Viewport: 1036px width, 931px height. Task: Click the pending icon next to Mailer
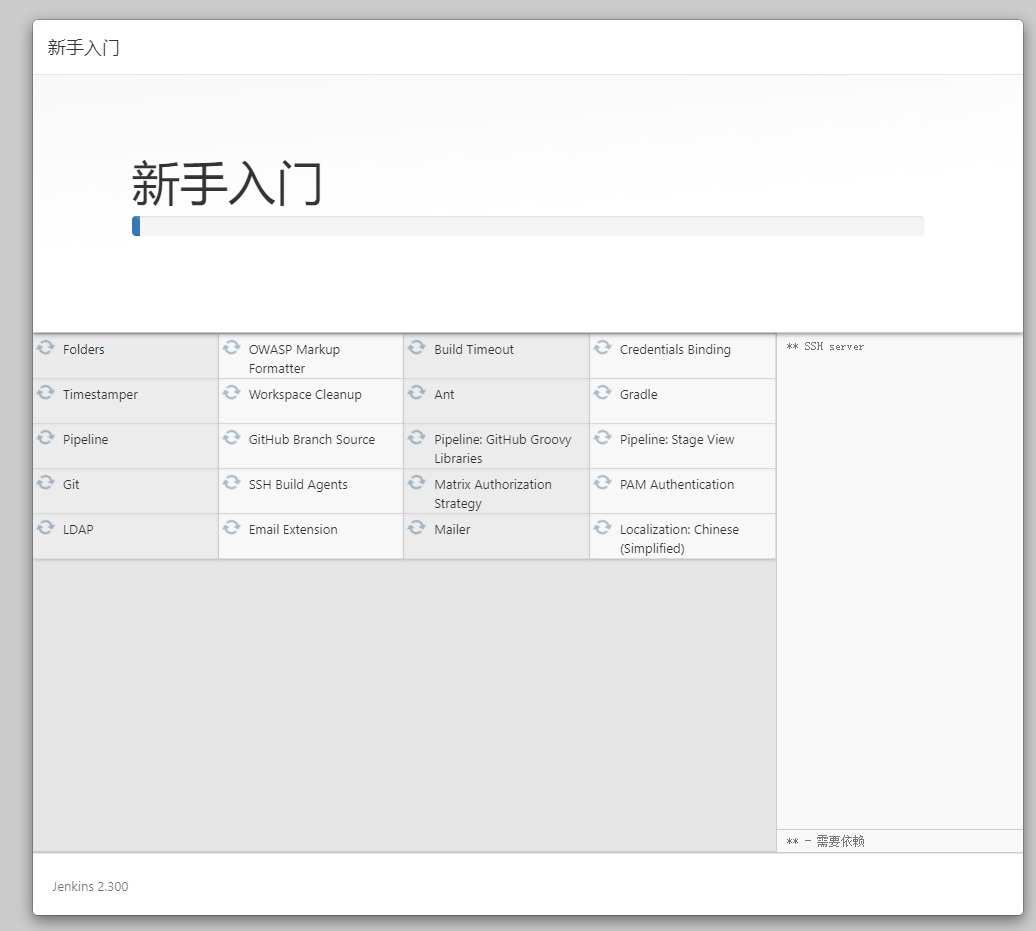[416, 527]
